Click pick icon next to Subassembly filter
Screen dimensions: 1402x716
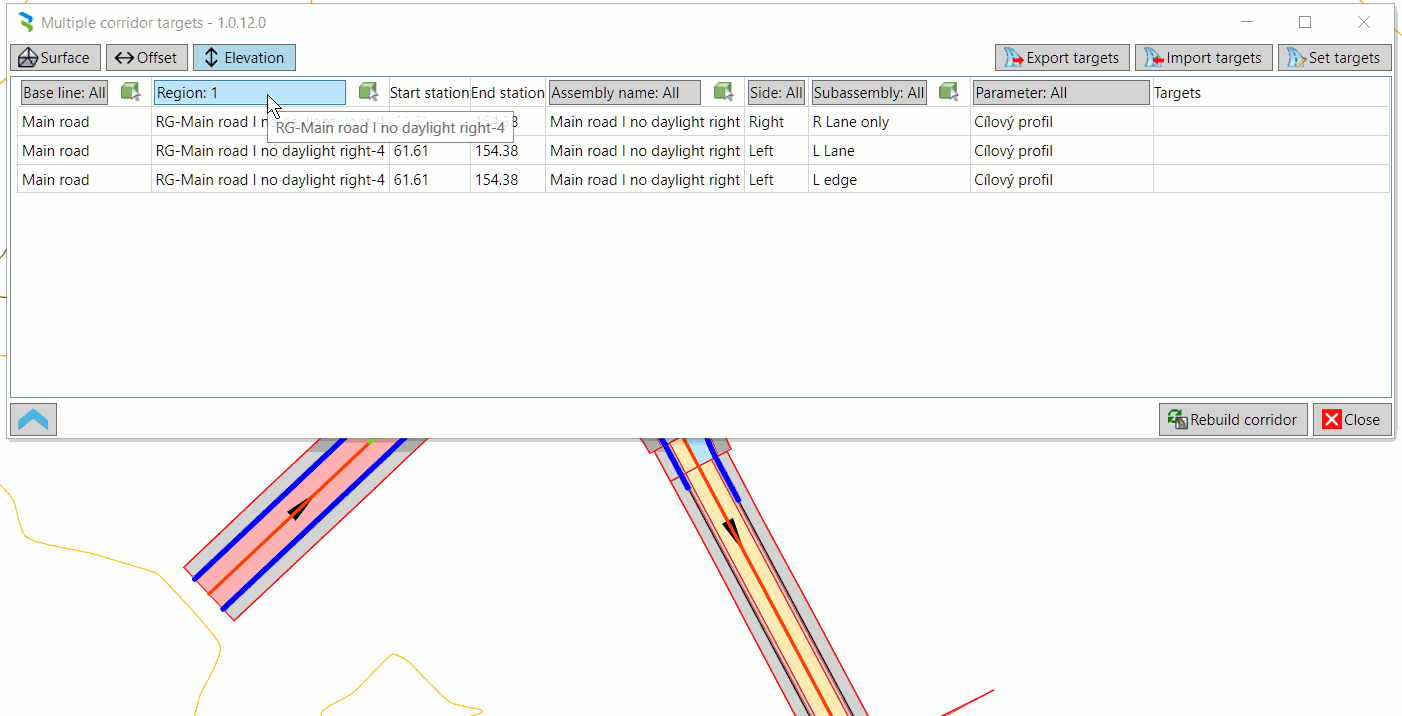point(949,92)
